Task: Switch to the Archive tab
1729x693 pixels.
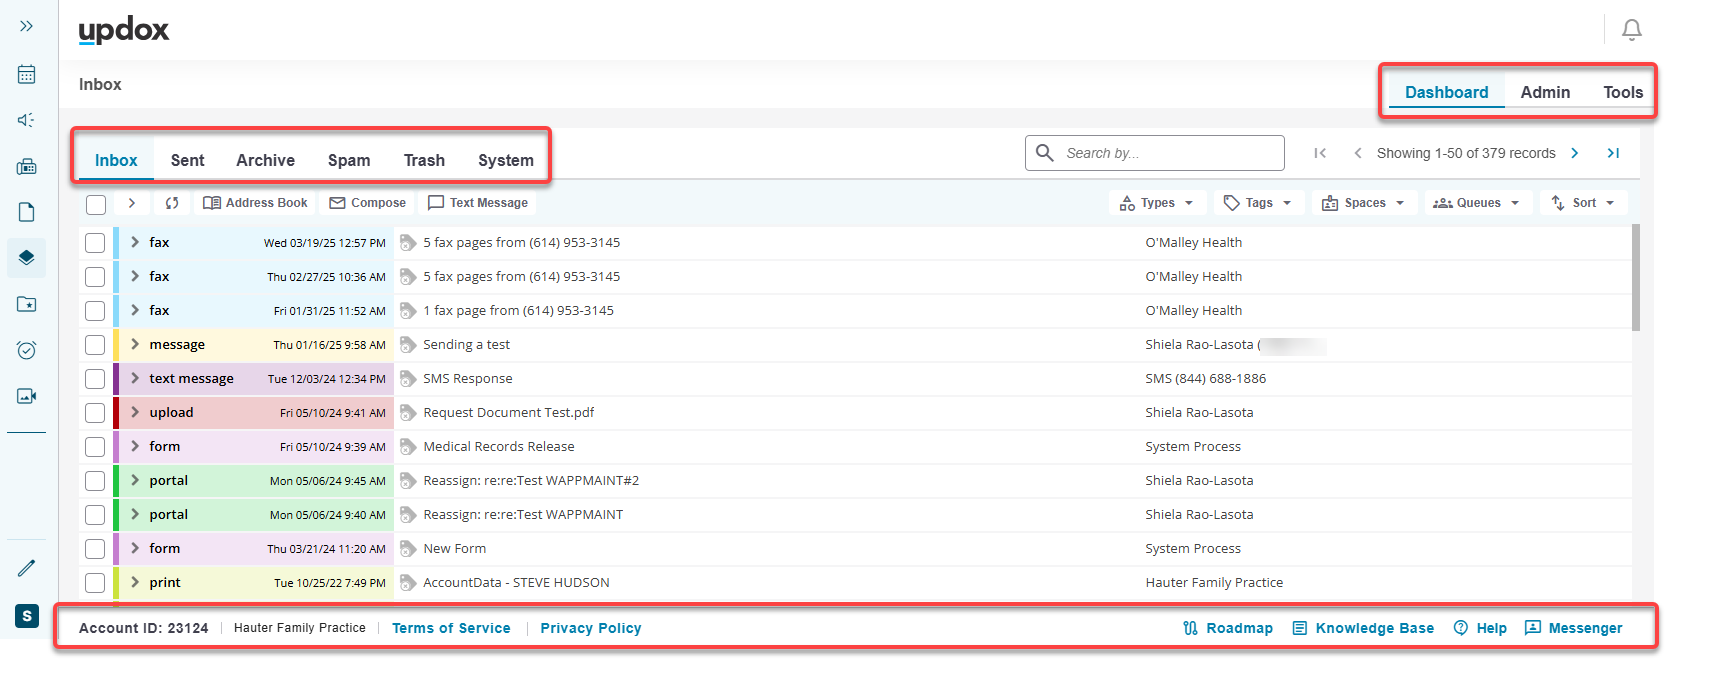Action: pos(265,160)
